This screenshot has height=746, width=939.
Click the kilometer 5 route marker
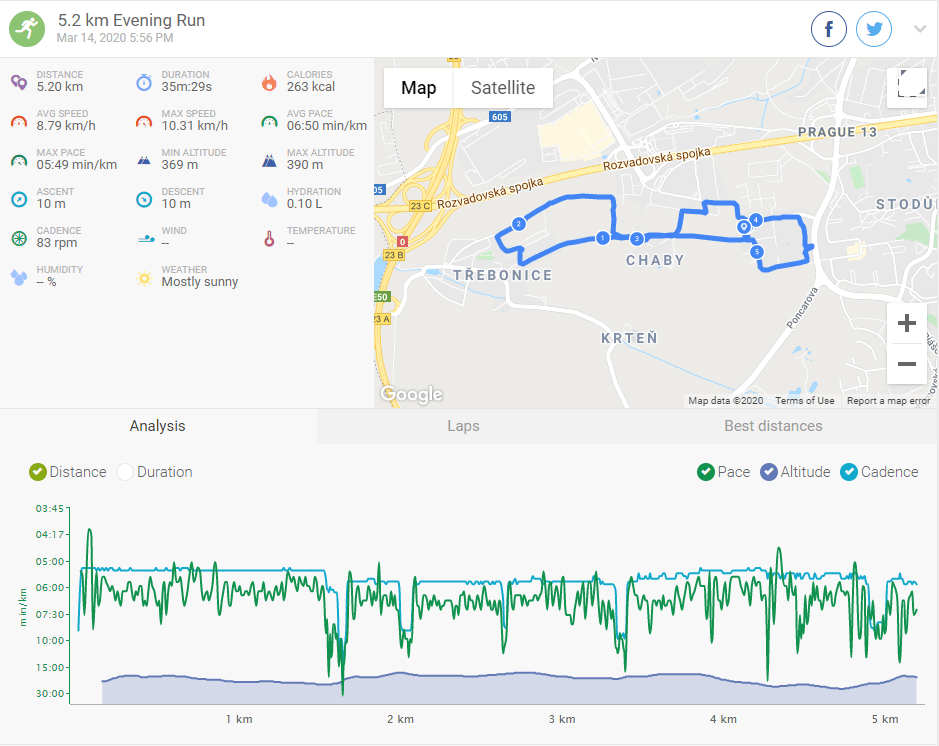click(757, 252)
